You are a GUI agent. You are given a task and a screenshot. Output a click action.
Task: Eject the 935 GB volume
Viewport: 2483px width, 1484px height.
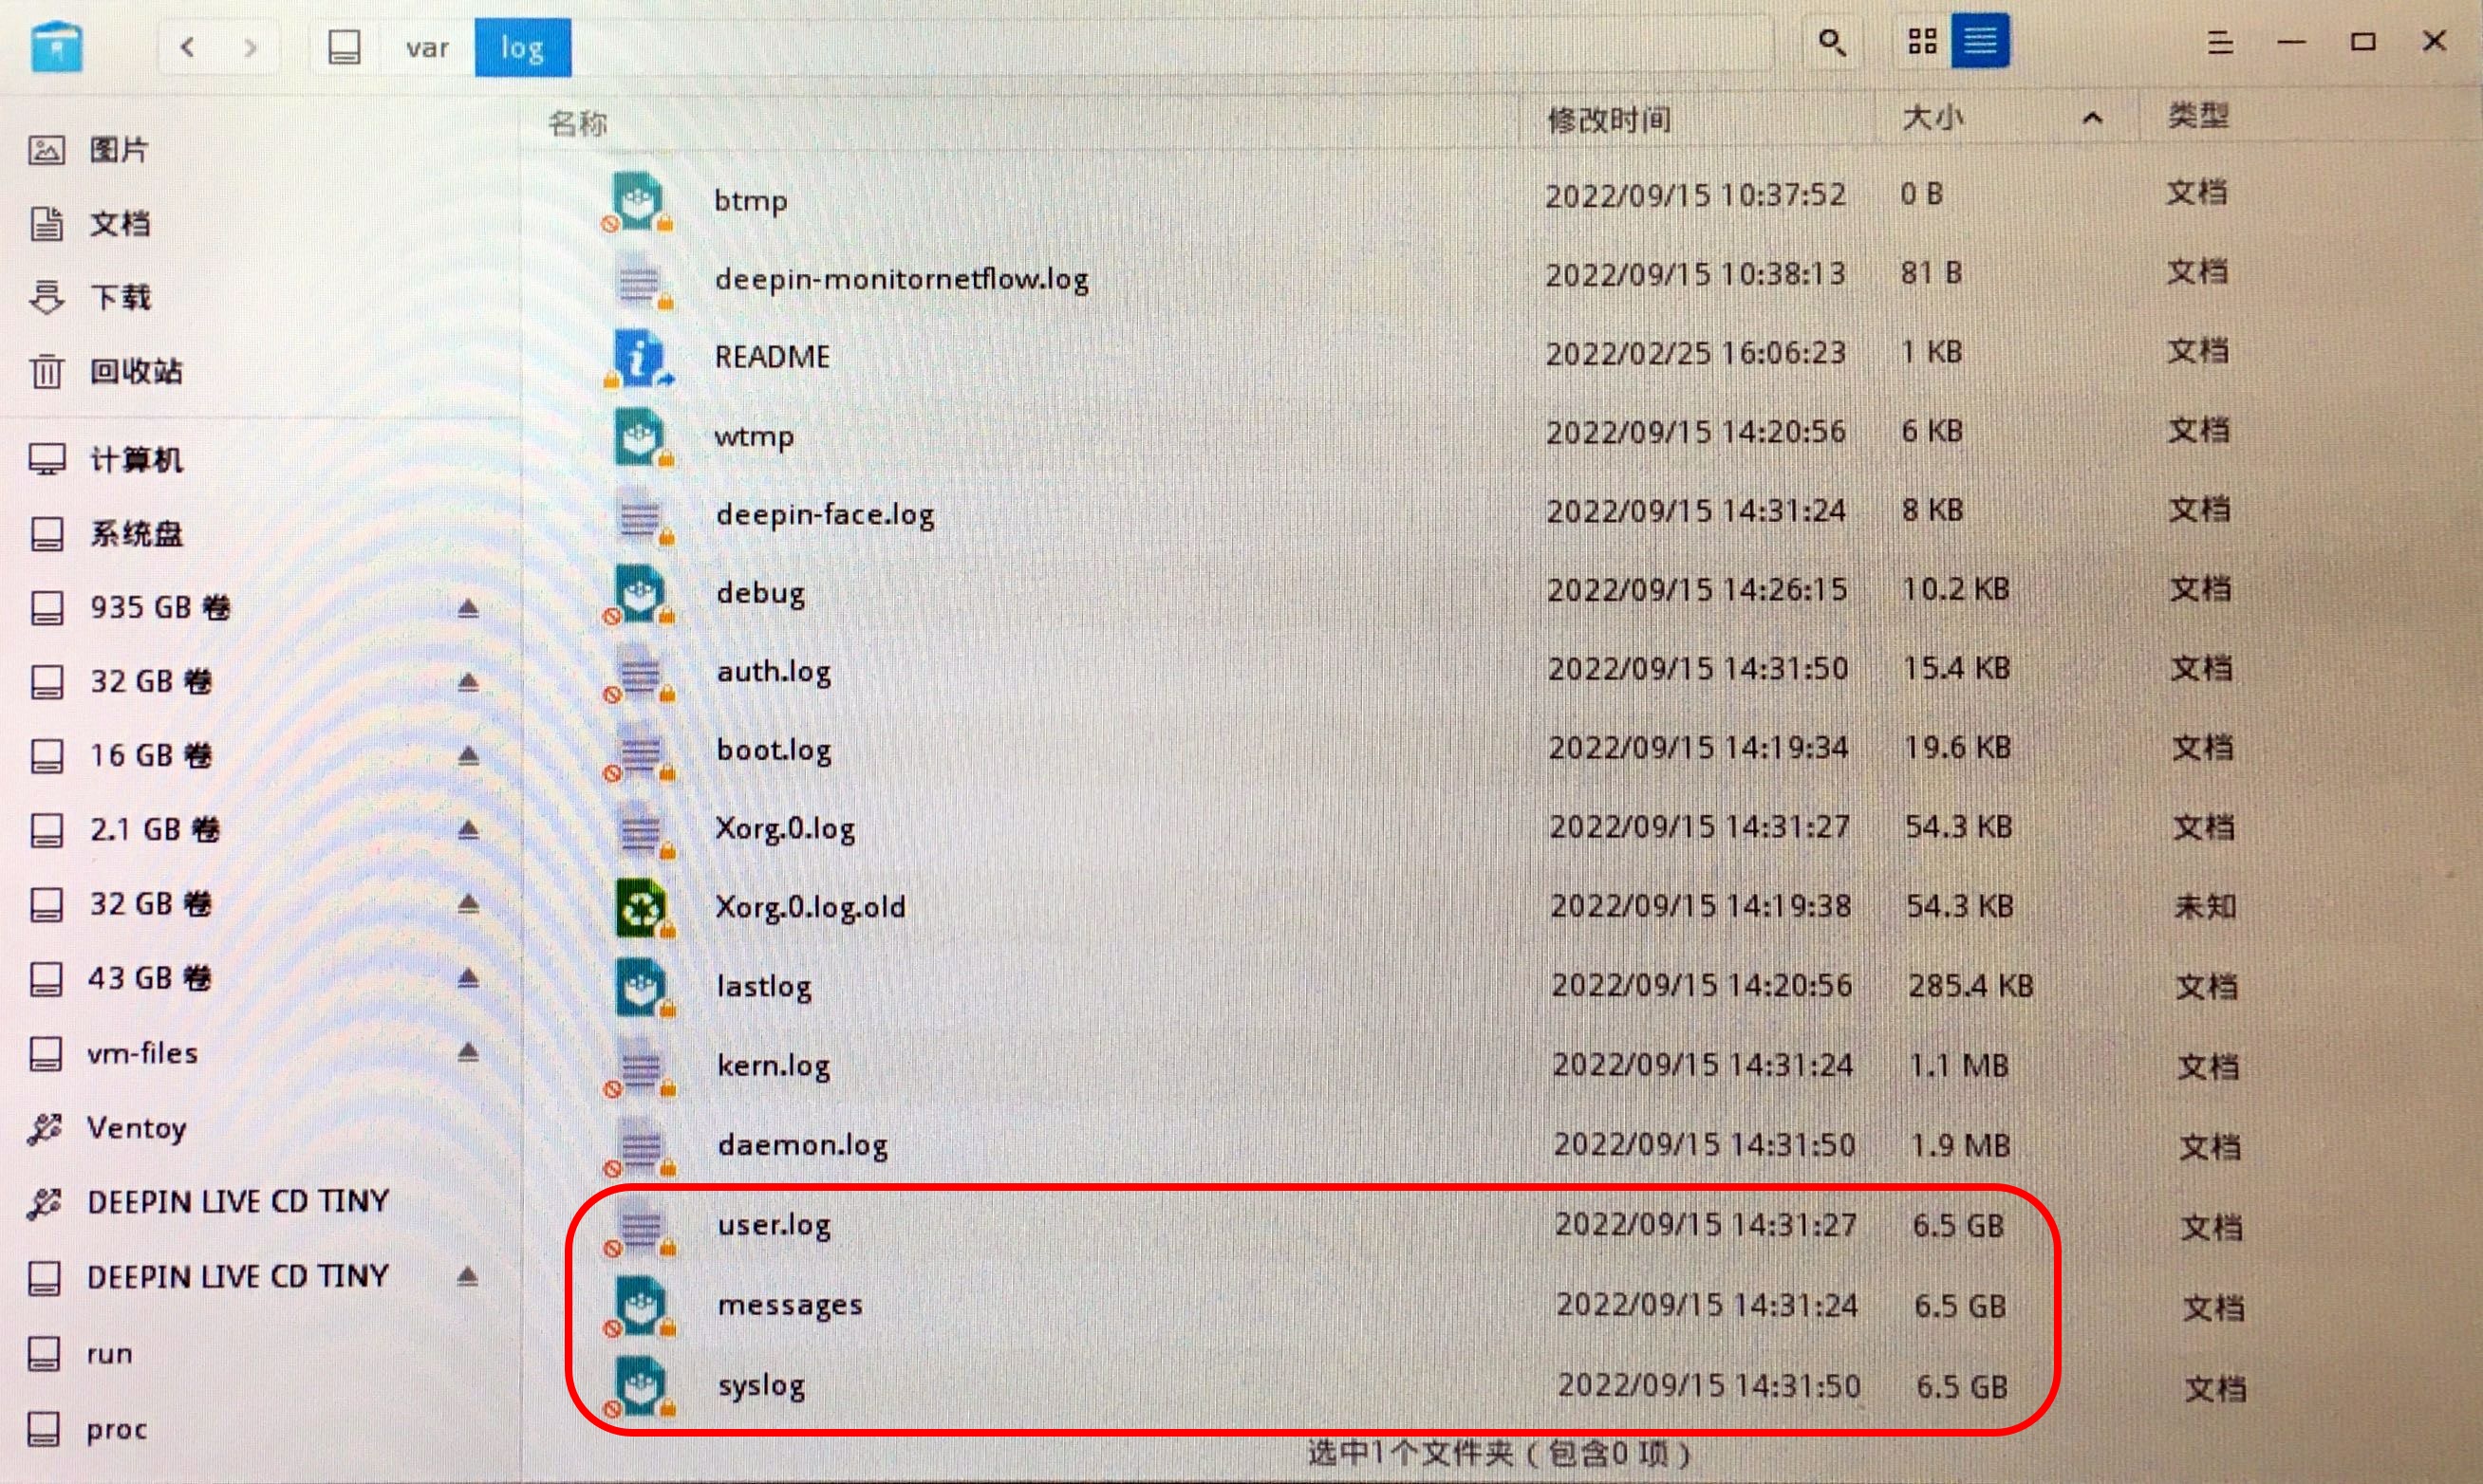[x=468, y=608]
